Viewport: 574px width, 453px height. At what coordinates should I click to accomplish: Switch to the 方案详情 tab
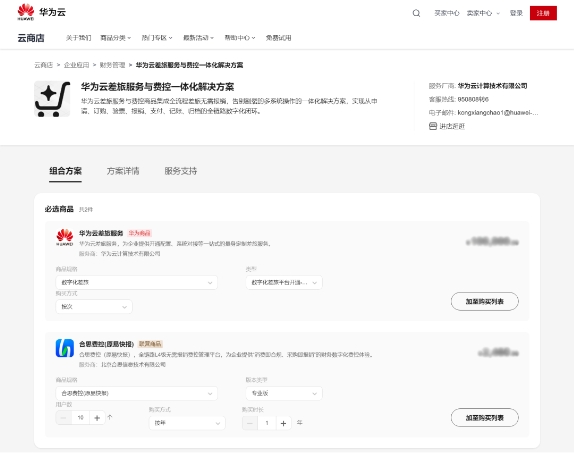pyautogui.click(x=123, y=171)
